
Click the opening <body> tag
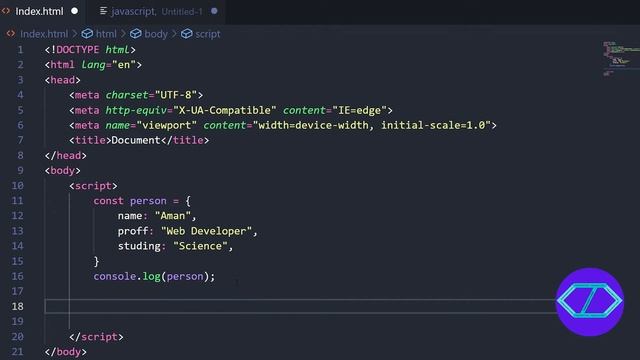click(x=62, y=171)
